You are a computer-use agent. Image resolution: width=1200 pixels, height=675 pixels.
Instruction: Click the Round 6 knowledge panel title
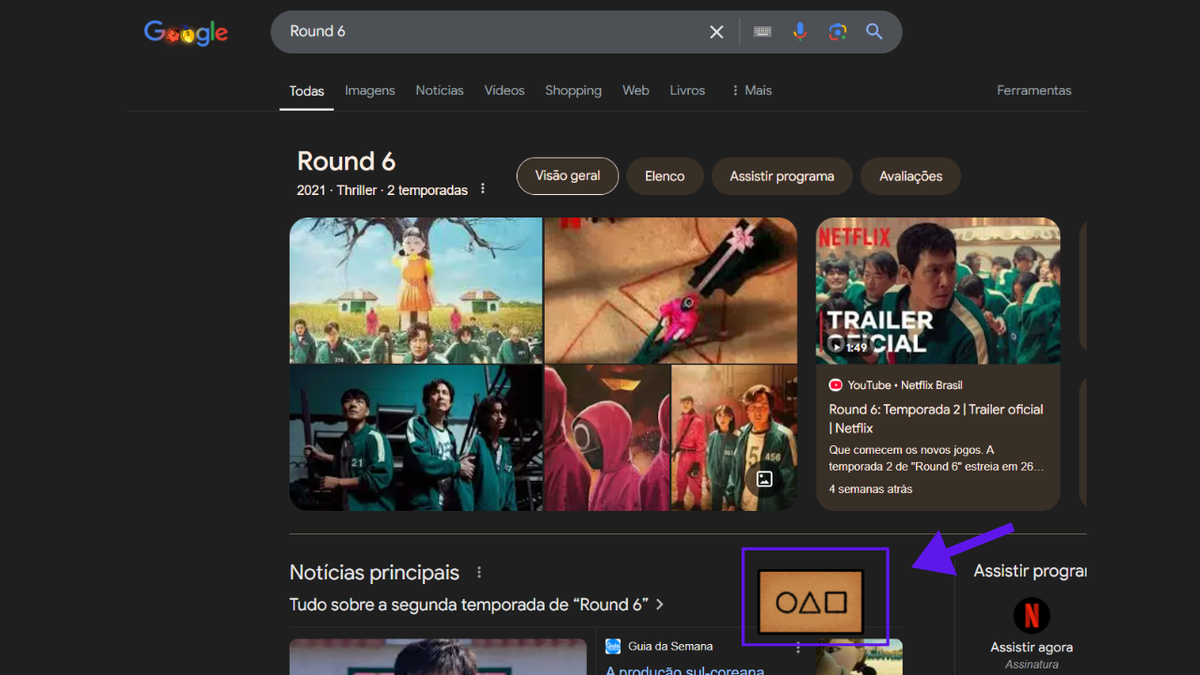[x=346, y=161]
